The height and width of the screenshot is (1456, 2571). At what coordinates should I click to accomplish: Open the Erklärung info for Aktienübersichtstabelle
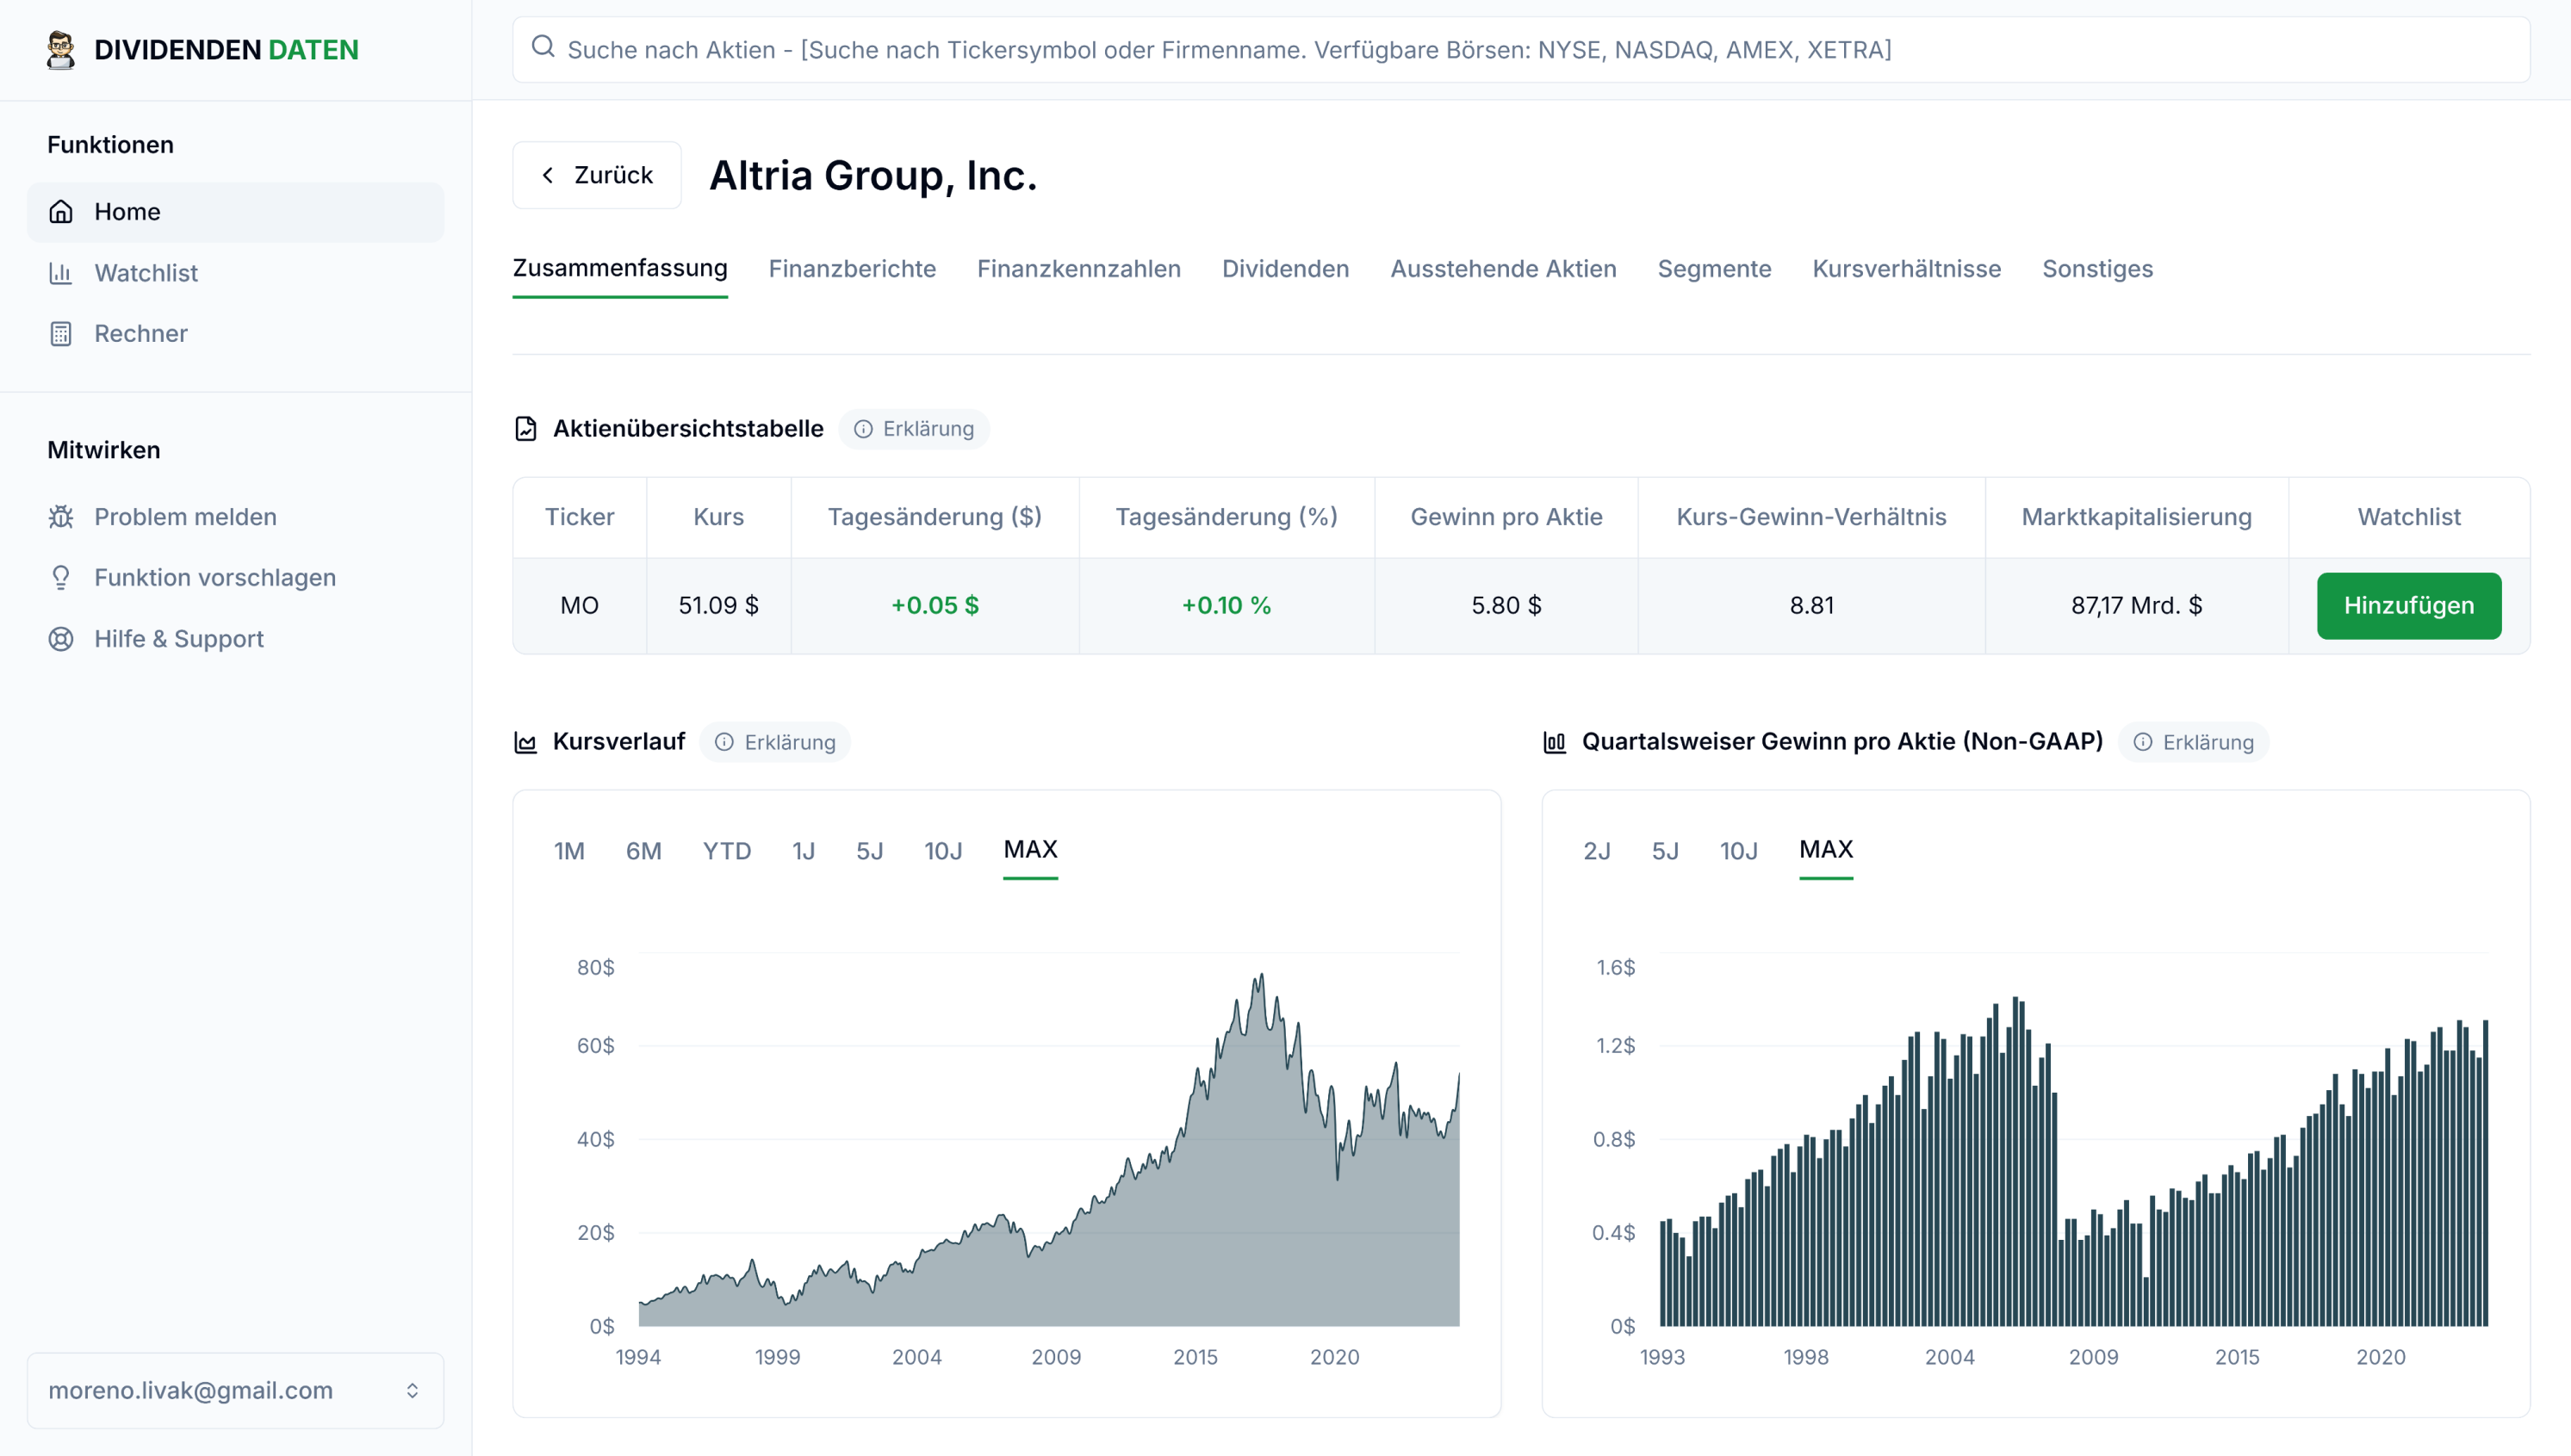pyautogui.click(x=914, y=429)
